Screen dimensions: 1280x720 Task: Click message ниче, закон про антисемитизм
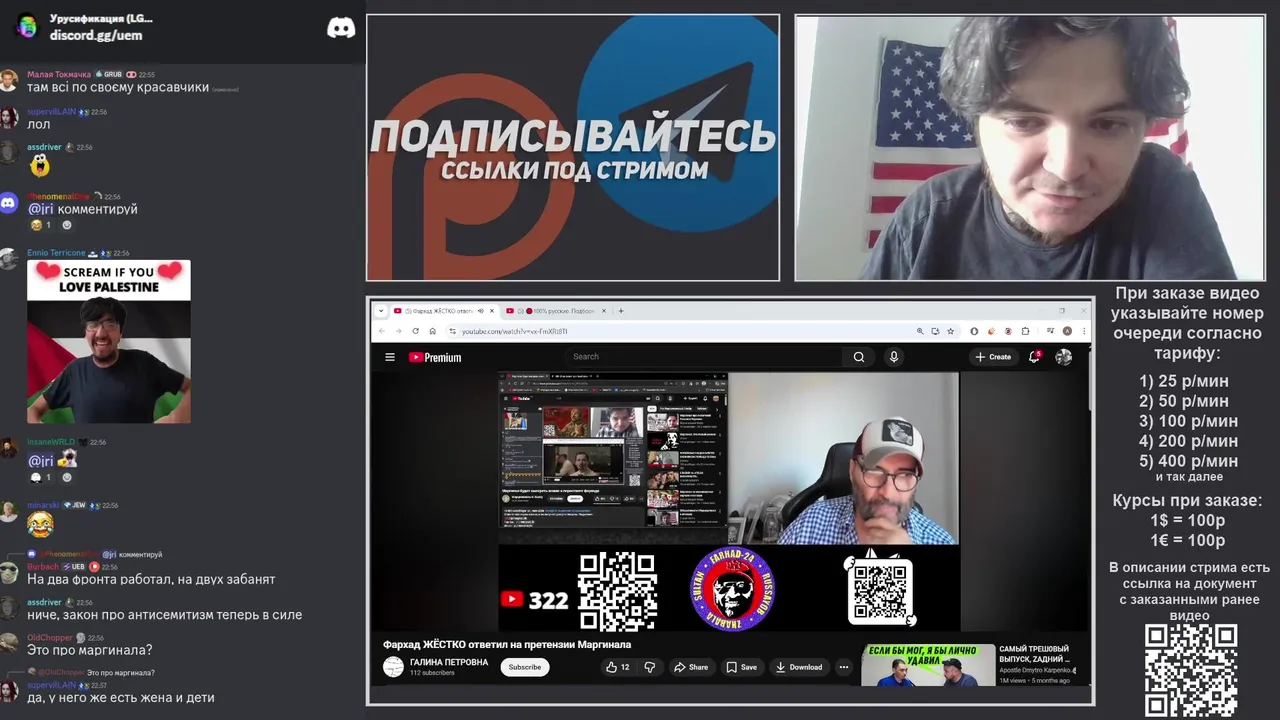164,615
